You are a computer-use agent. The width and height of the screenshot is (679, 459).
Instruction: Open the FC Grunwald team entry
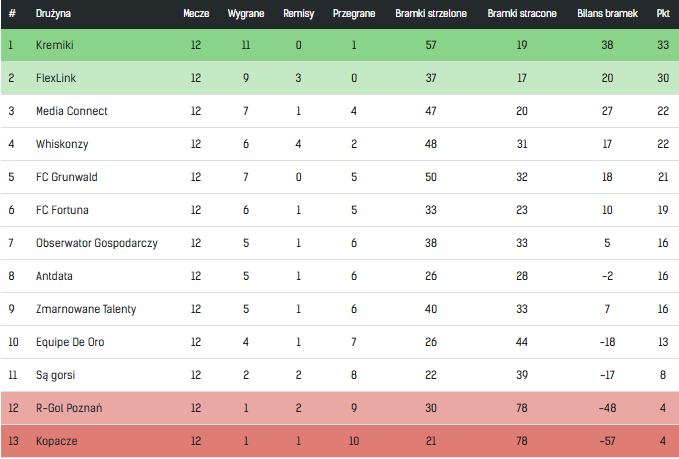coord(67,177)
